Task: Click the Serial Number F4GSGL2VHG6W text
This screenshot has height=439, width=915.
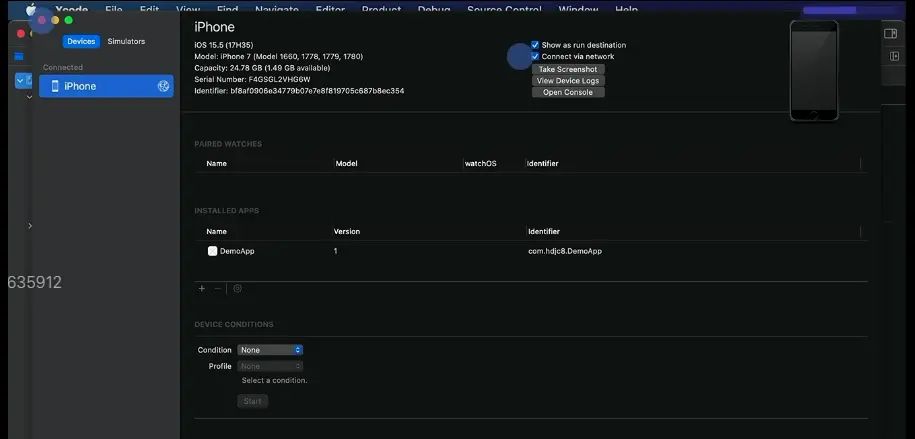Action: click(252, 79)
